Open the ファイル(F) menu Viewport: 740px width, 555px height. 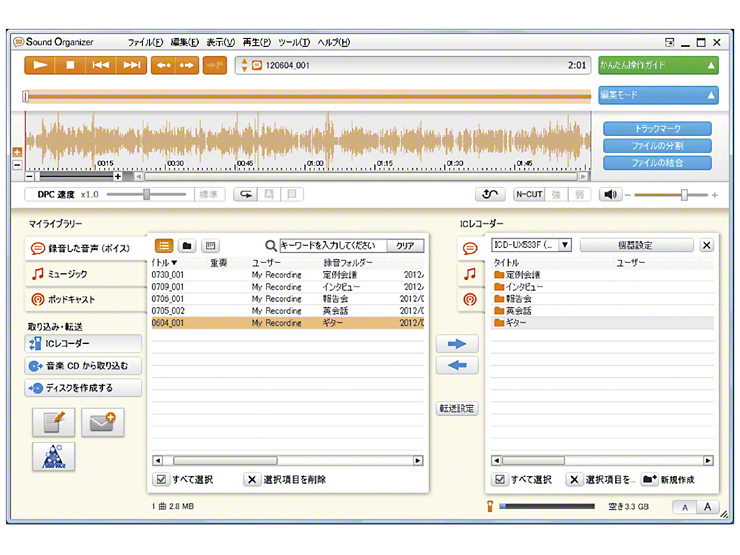click(146, 42)
